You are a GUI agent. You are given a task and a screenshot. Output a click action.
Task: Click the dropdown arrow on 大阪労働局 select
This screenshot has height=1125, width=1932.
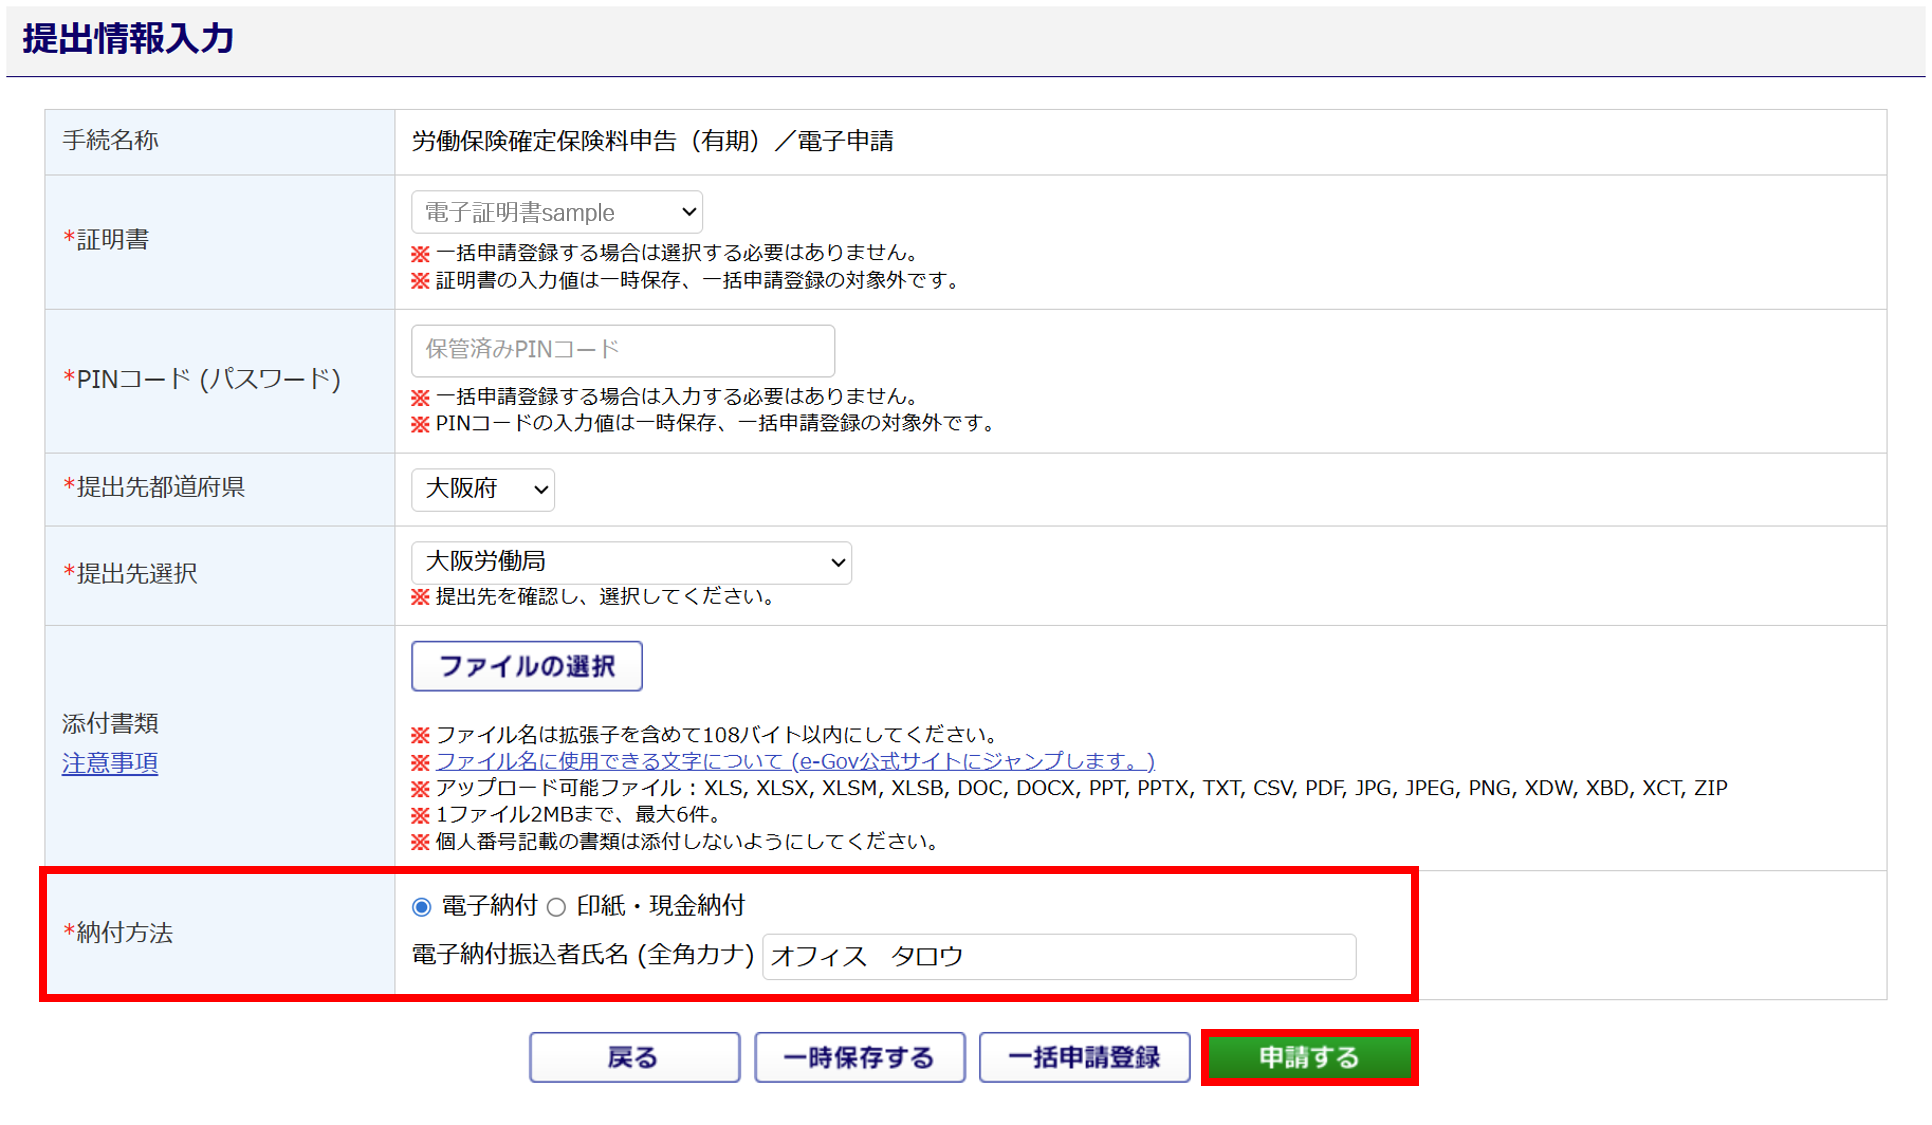tap(837, 563)
